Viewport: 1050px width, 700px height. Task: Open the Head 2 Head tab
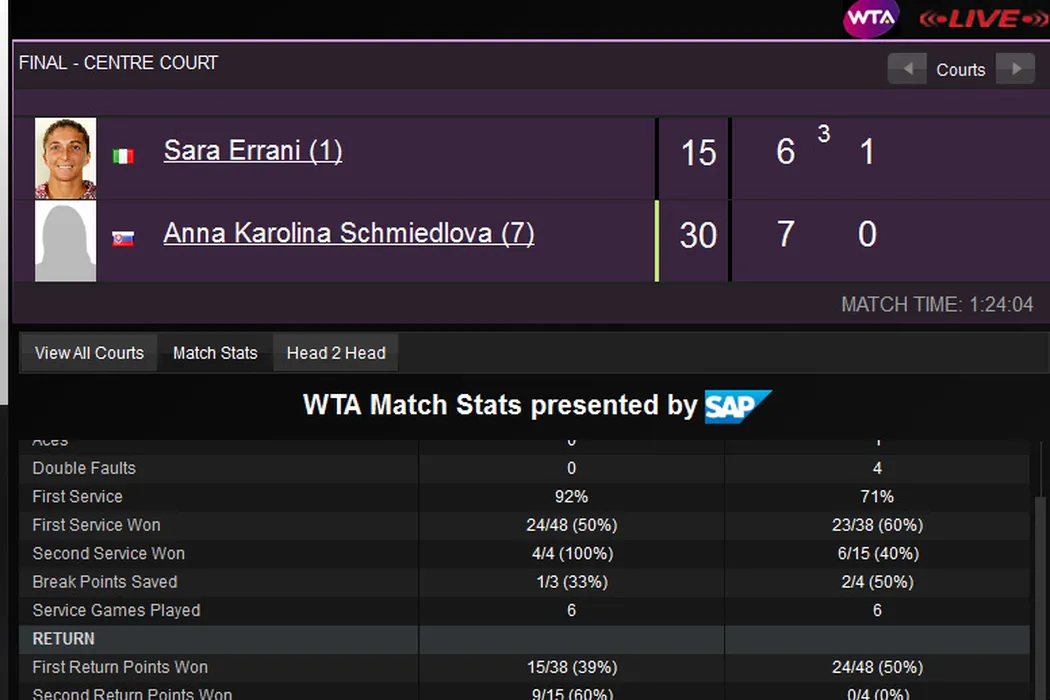[336, 353]
